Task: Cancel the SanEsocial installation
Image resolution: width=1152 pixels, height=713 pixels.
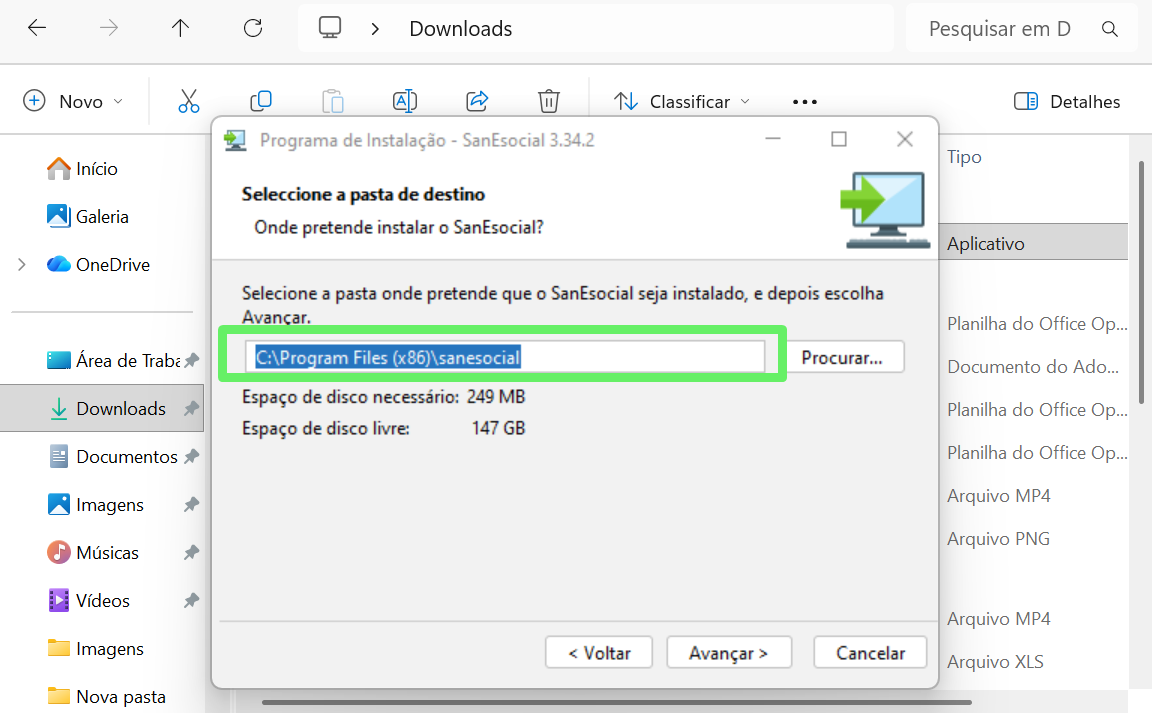Action: coord(870,653)
